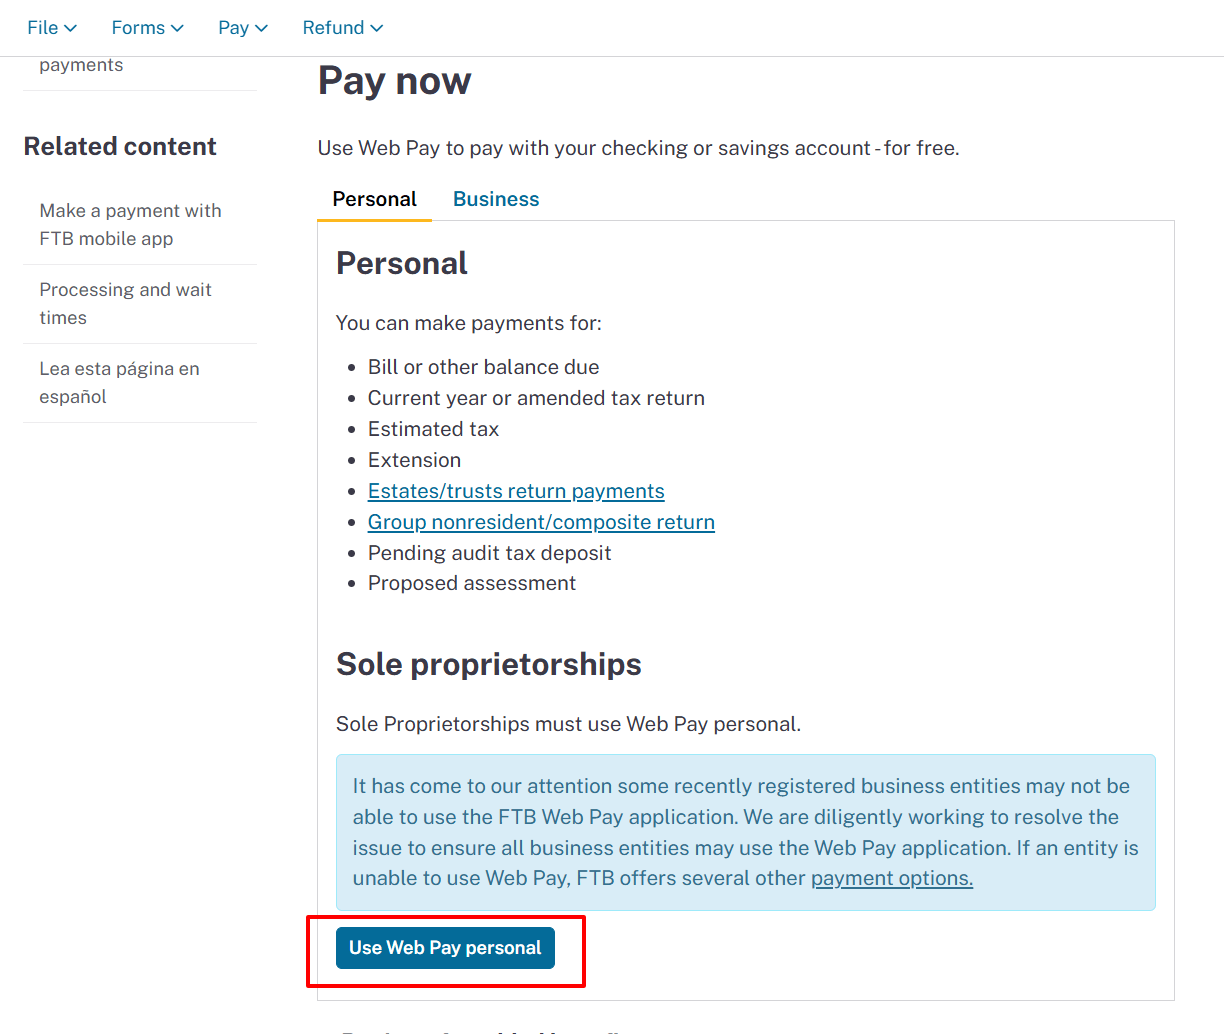
Task: Click the Sole proprietorships heading
Action: [488, 664]
